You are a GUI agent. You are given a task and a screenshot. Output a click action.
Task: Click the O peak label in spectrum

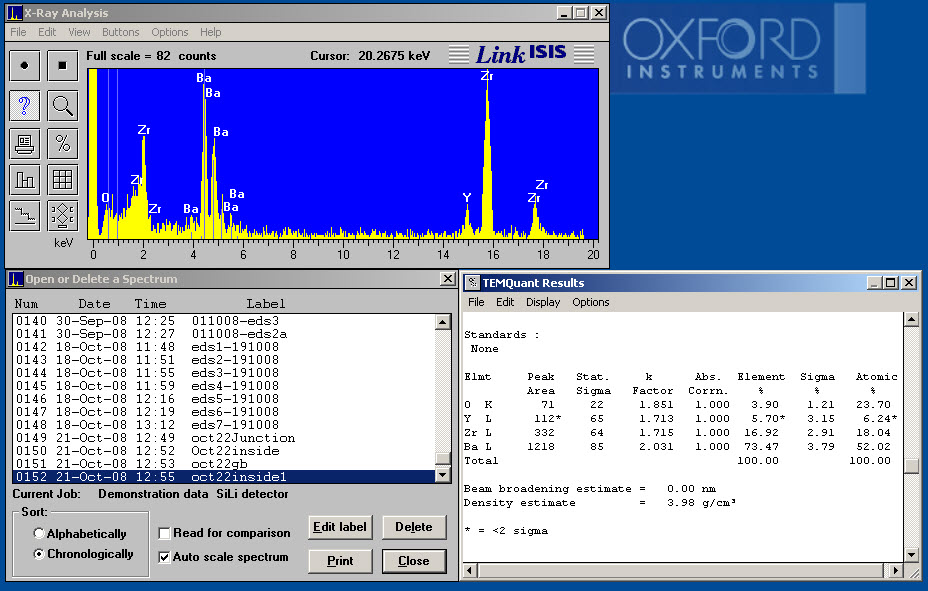(105, 198)
